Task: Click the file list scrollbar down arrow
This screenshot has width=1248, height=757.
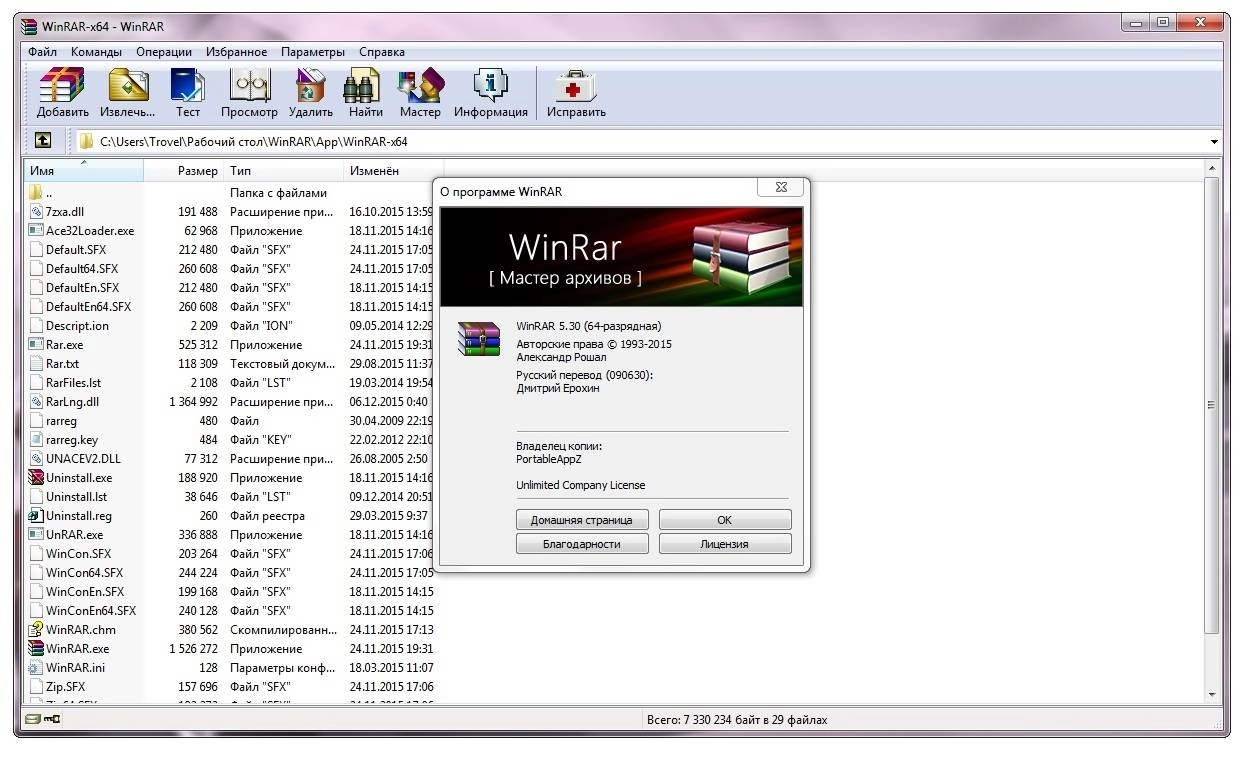Action: click(1213, 694)
